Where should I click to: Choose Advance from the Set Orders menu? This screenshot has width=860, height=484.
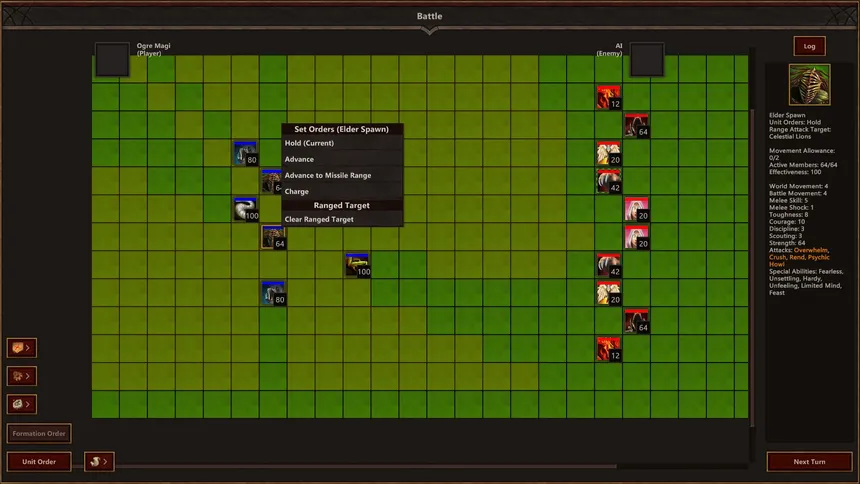(x=342, y=159)
